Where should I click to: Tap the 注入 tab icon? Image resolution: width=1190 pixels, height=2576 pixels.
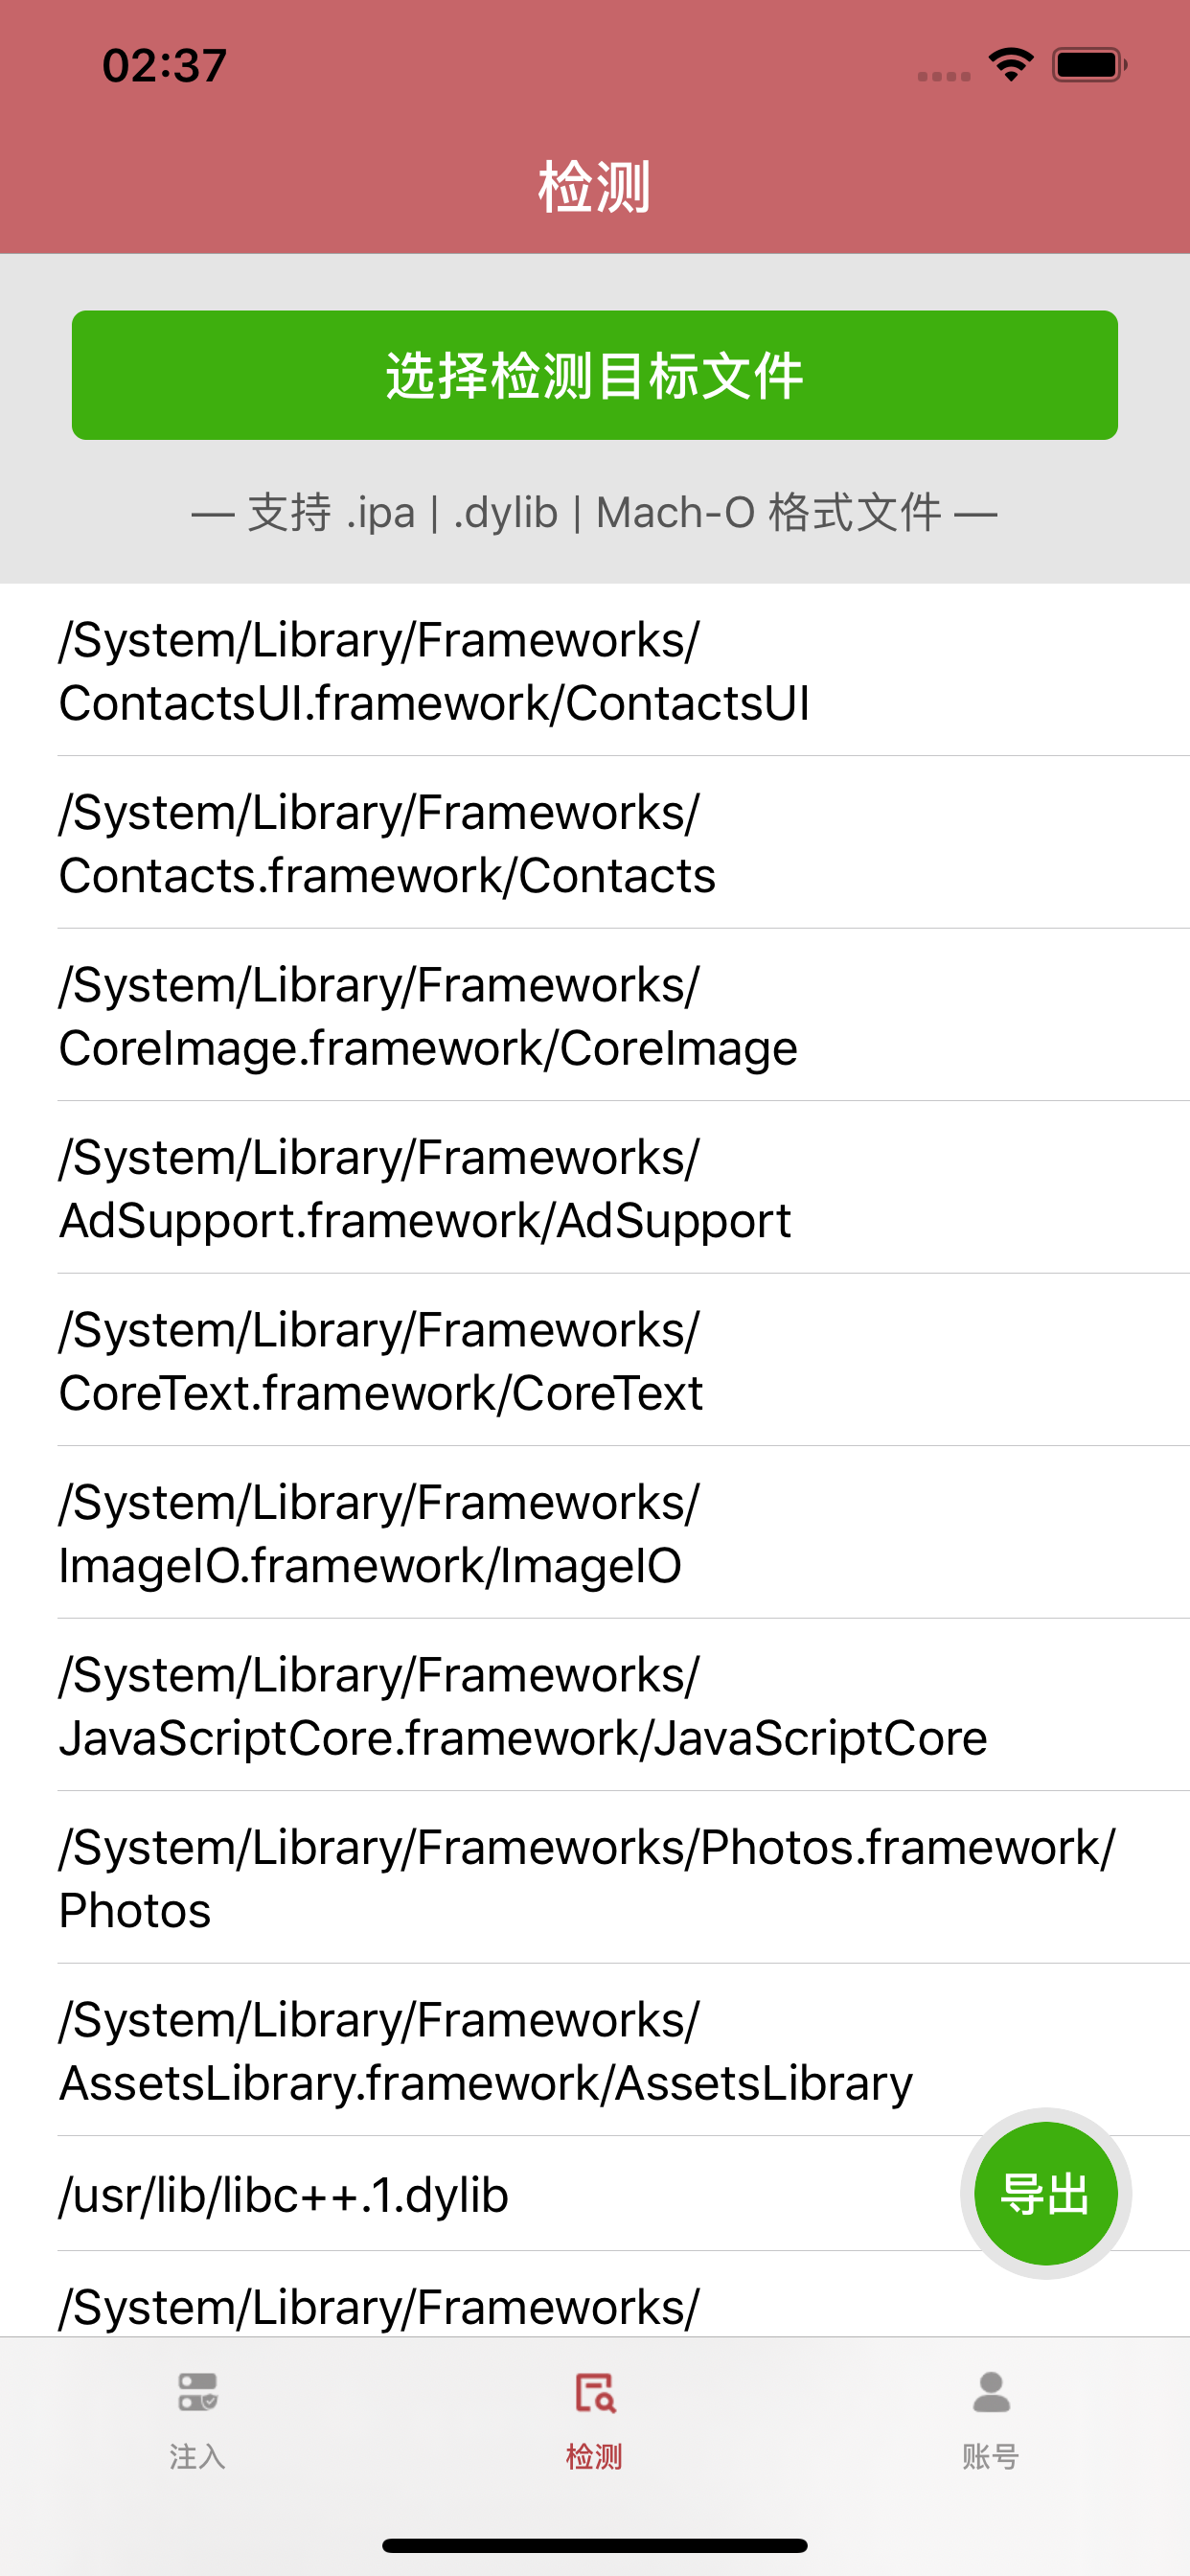tap(198, 2393)
